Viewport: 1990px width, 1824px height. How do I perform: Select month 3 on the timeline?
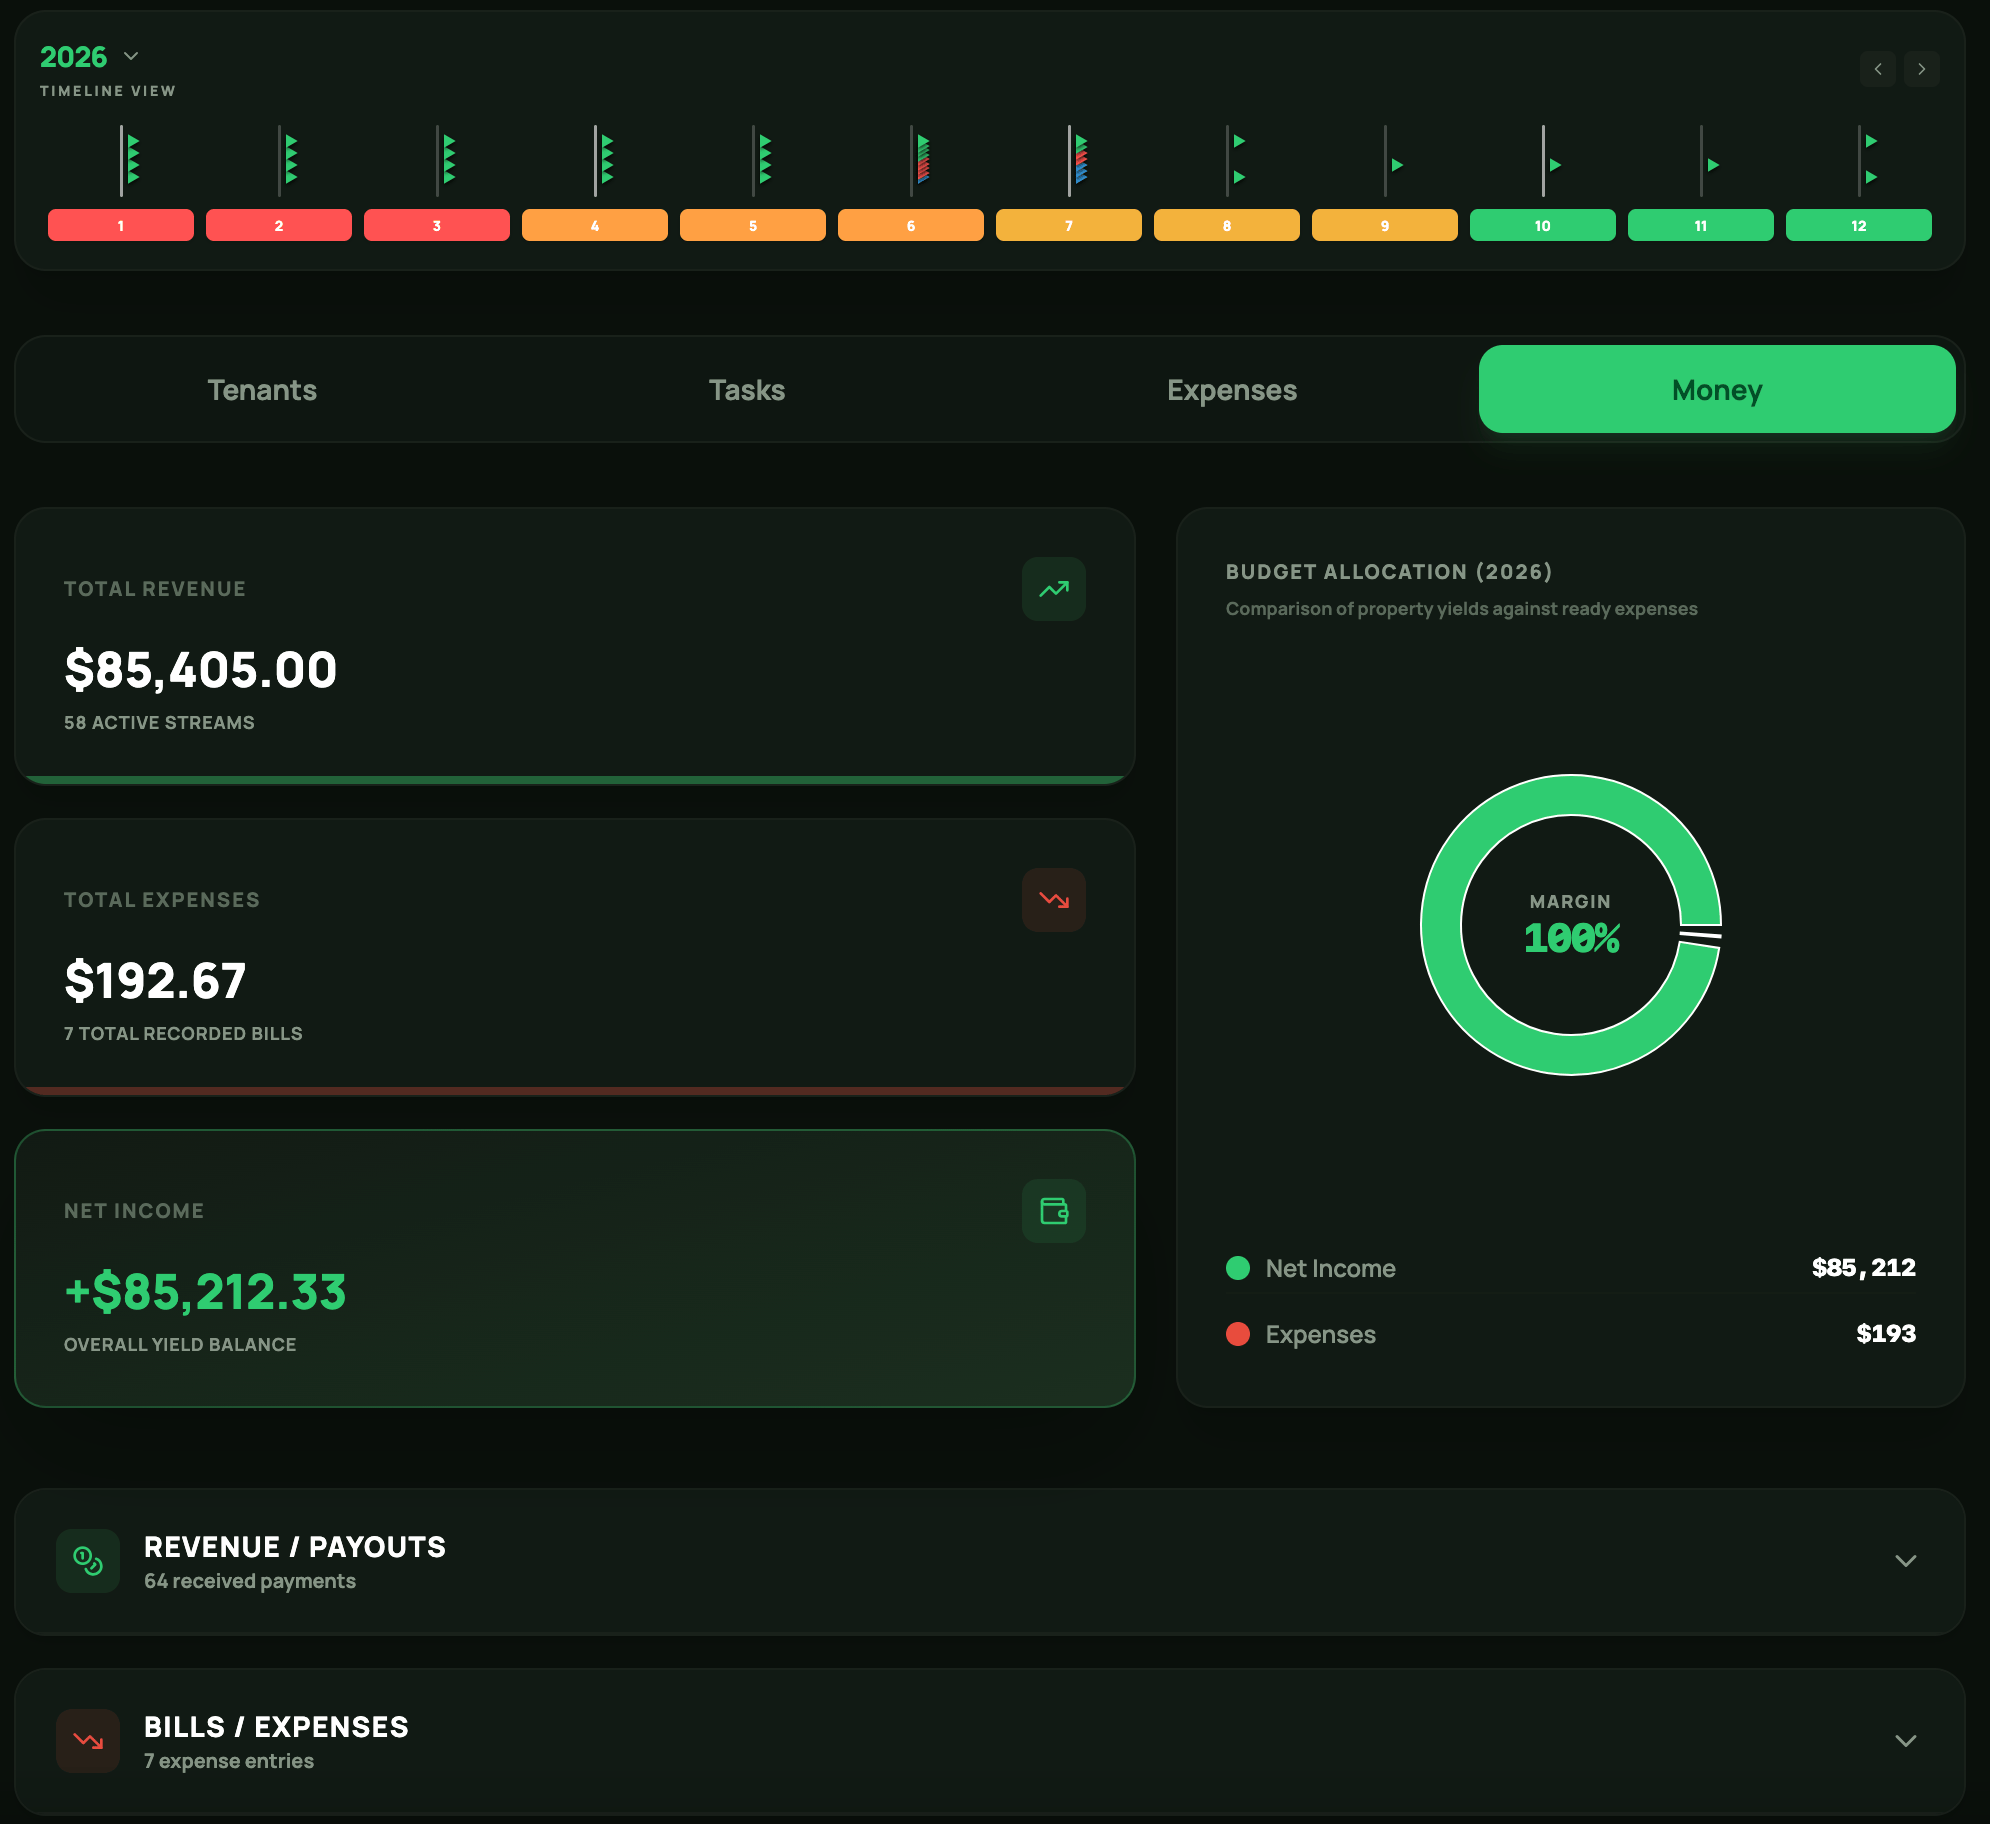point(437,225)
